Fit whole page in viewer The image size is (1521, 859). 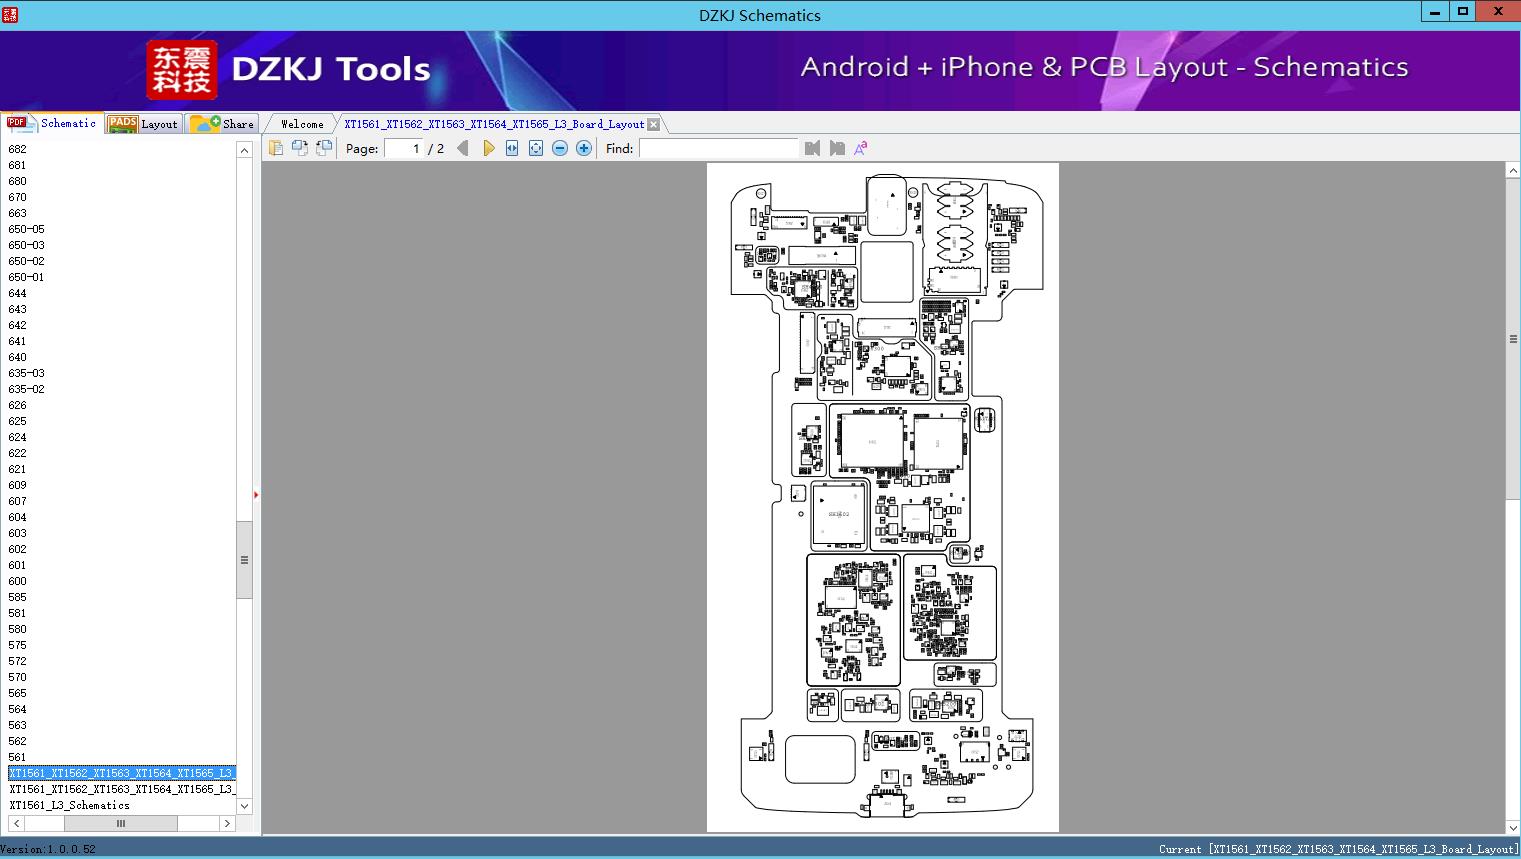(x=536, y=148)
